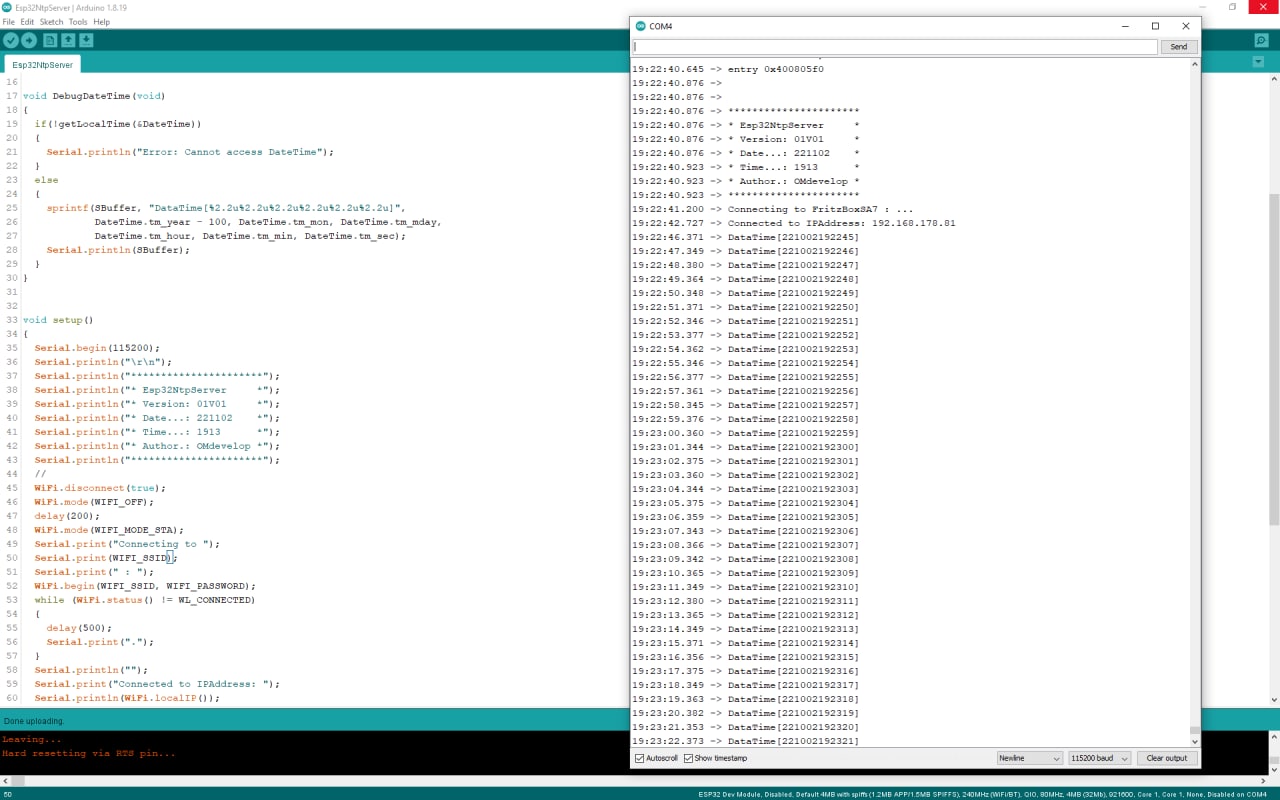Screen dimensions: 1280x800
Task: Open the Tools menu
Action: [x=78, y=22]
